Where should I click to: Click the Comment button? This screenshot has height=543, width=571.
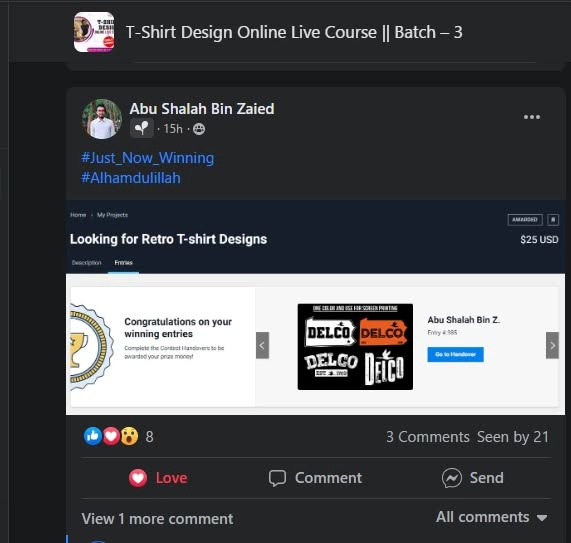pyautogui.click(x=315, y=478)
